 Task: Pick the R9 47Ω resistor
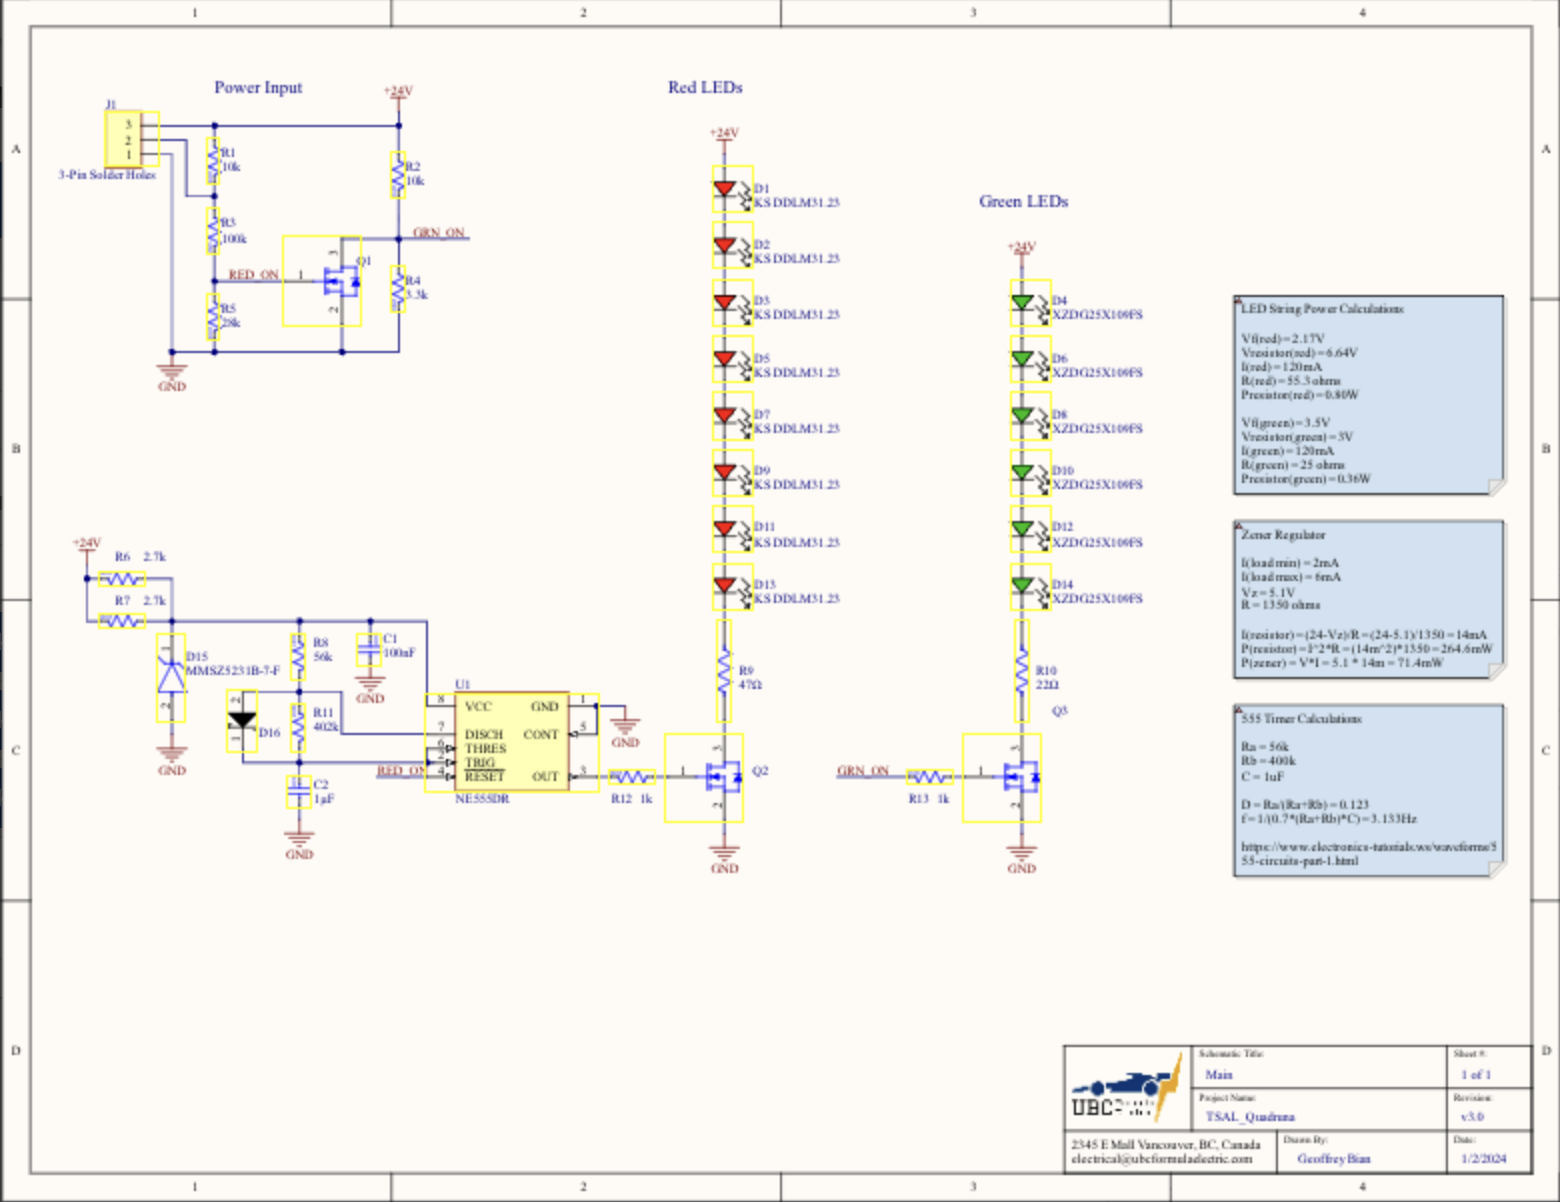pyautogui.click(x=724, y=671)
